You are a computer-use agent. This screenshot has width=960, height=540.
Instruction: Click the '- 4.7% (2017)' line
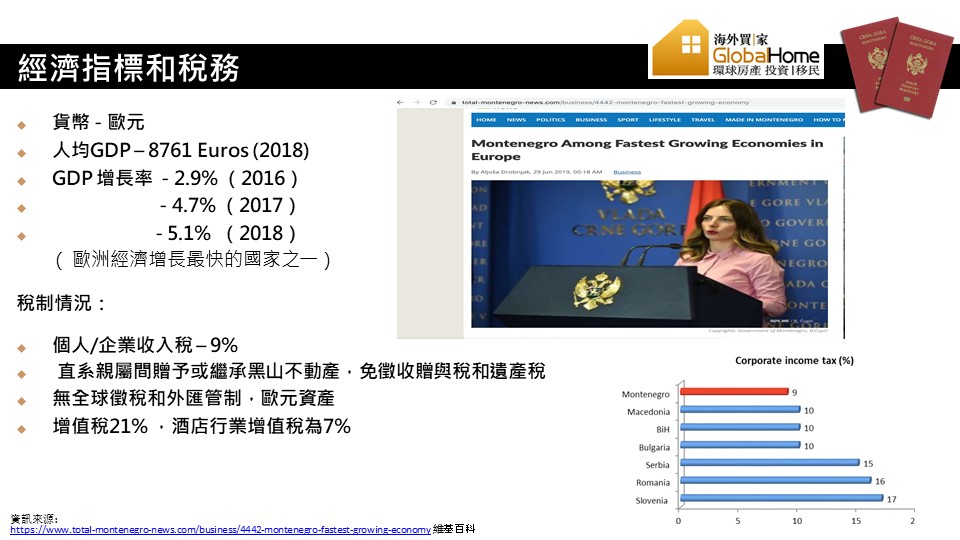pos(228,205)
